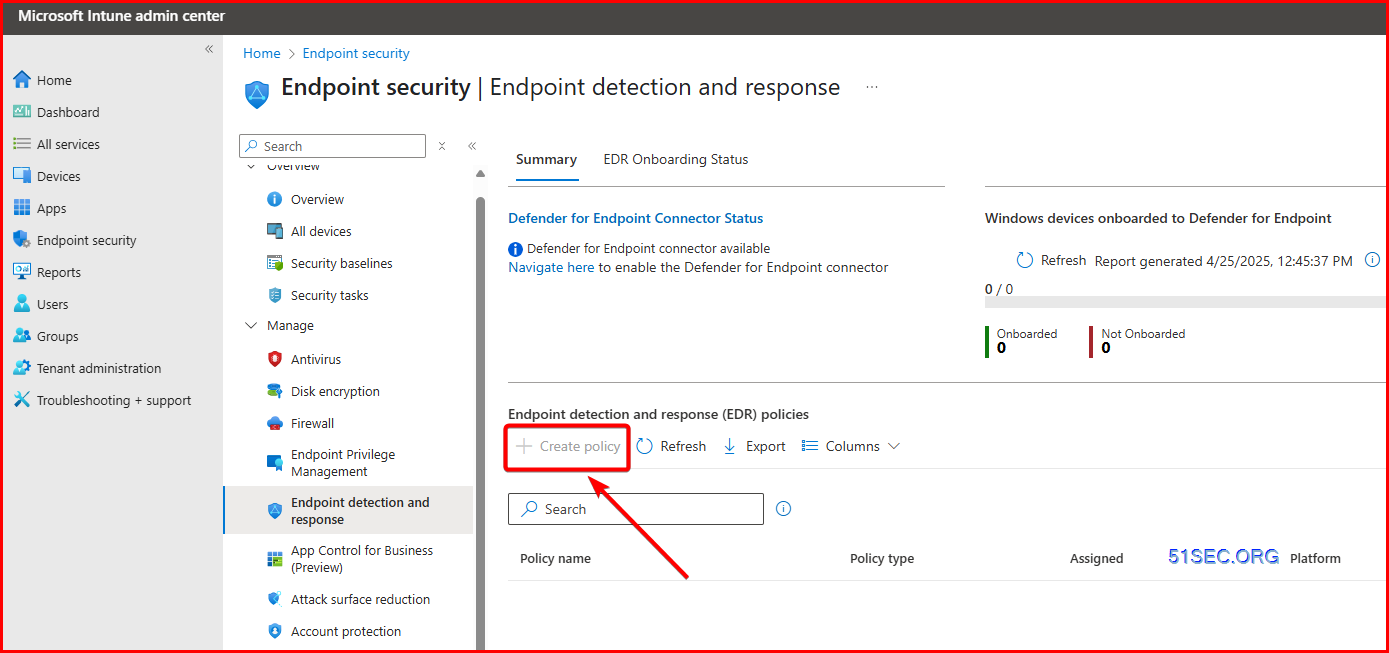Click the Users person icon
This screenshot has height=653, width=1389.
pos(22,304)
